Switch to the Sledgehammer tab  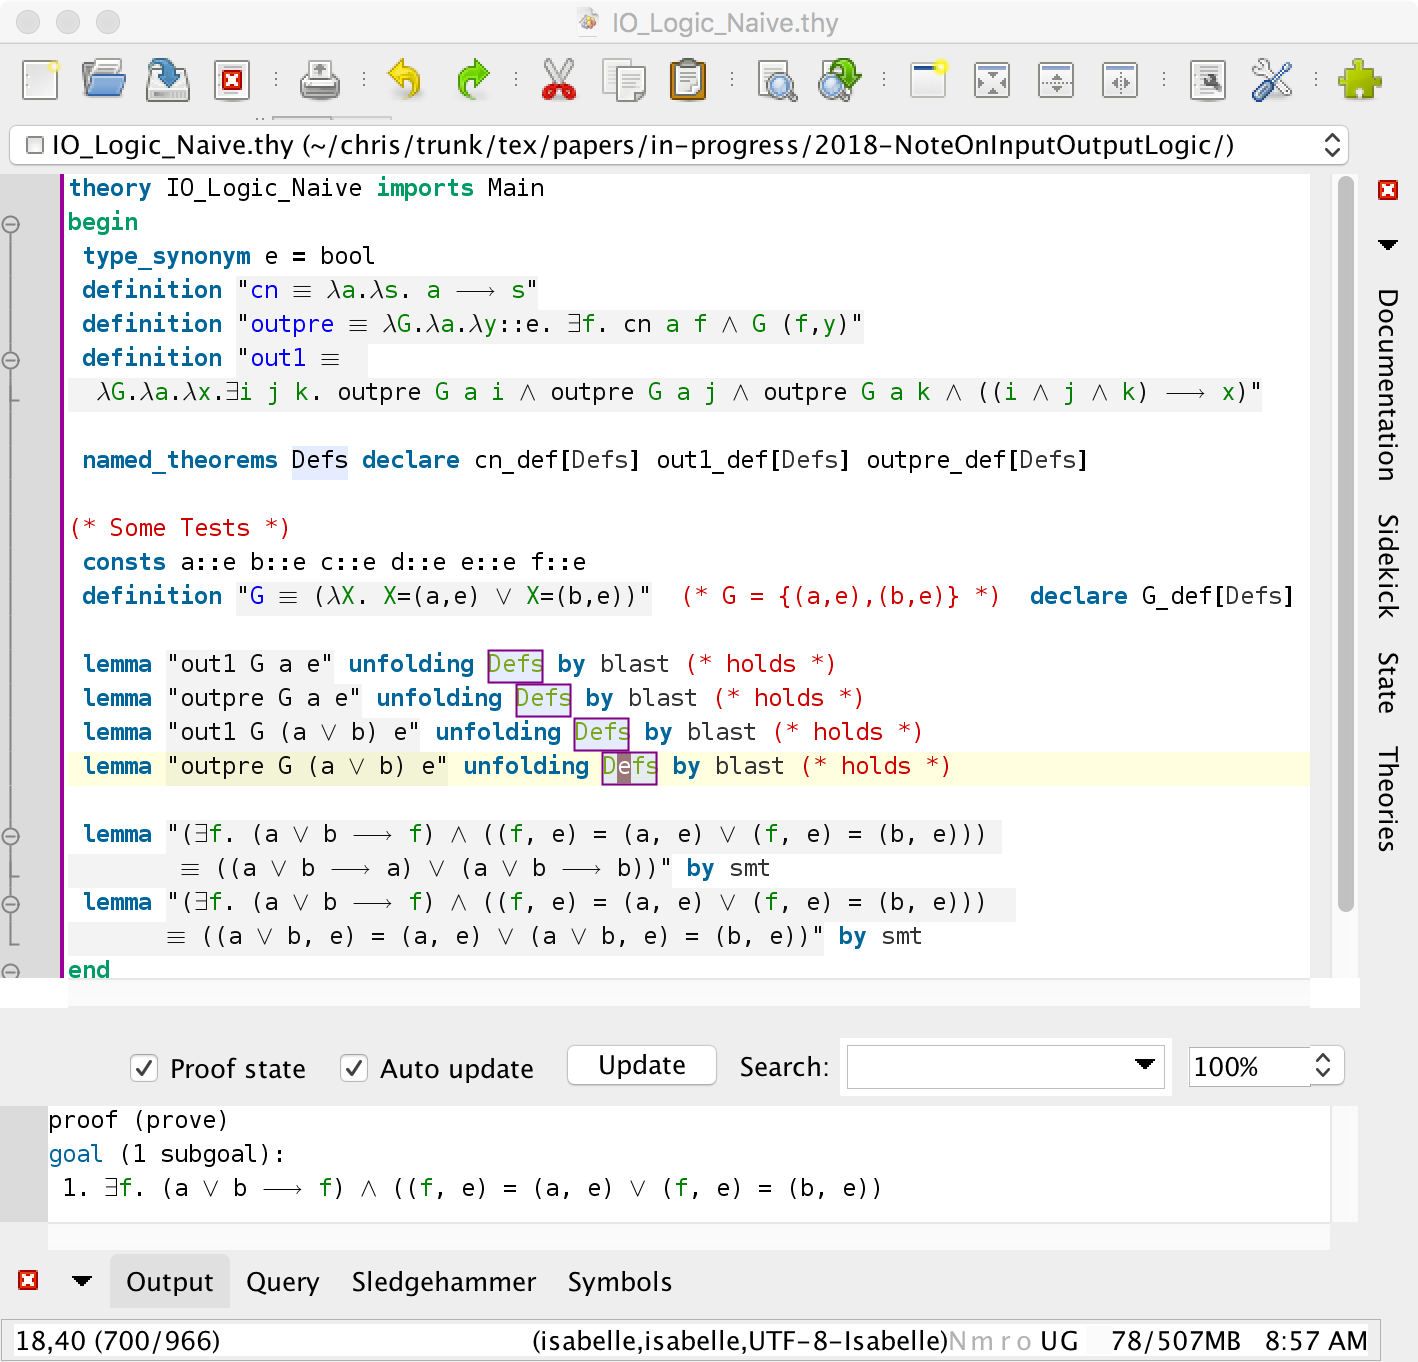[x=443, y=1282]
